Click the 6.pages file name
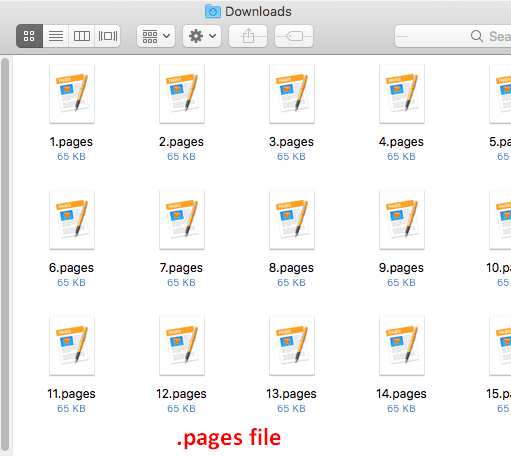Viewport: 511px width, 456px height. tap(71, 268)
